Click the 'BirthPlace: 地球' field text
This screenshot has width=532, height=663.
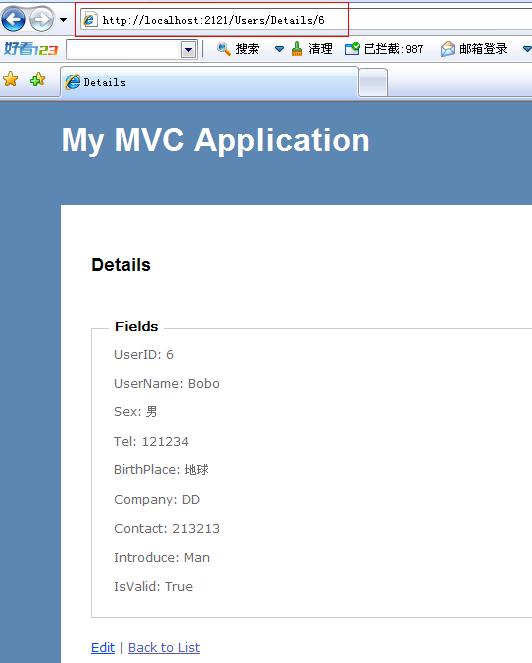coord(162,470)
